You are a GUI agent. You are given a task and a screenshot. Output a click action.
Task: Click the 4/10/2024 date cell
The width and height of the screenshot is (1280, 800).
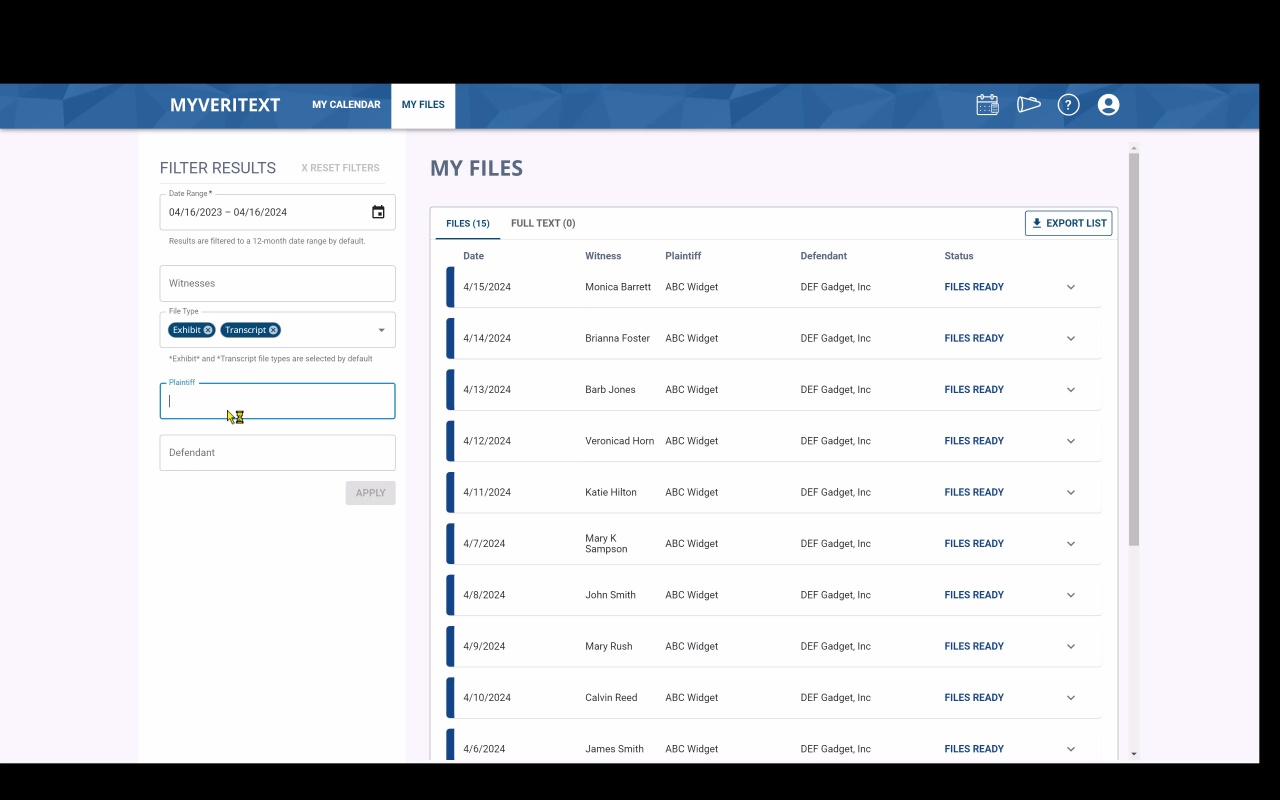(x=487, y=698)
